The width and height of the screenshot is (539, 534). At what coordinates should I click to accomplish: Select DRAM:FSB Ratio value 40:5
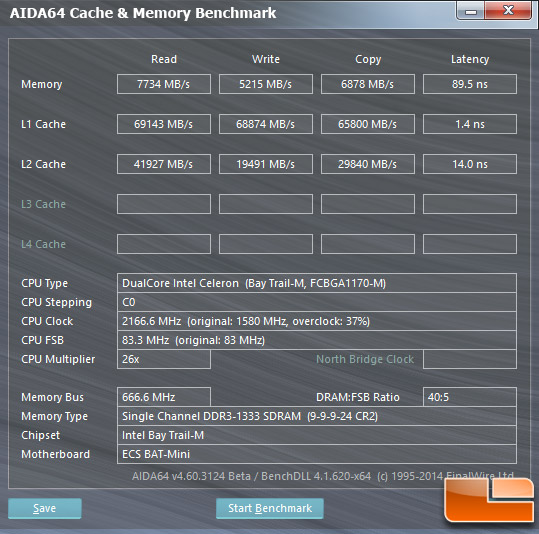pos(470,397)
